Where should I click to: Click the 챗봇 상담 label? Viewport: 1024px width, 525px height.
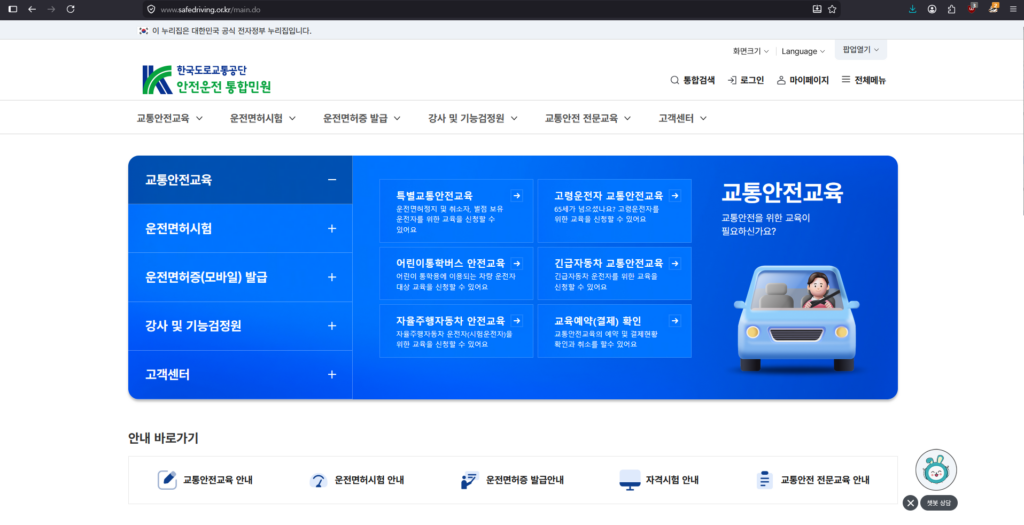(x=939, y=503)
